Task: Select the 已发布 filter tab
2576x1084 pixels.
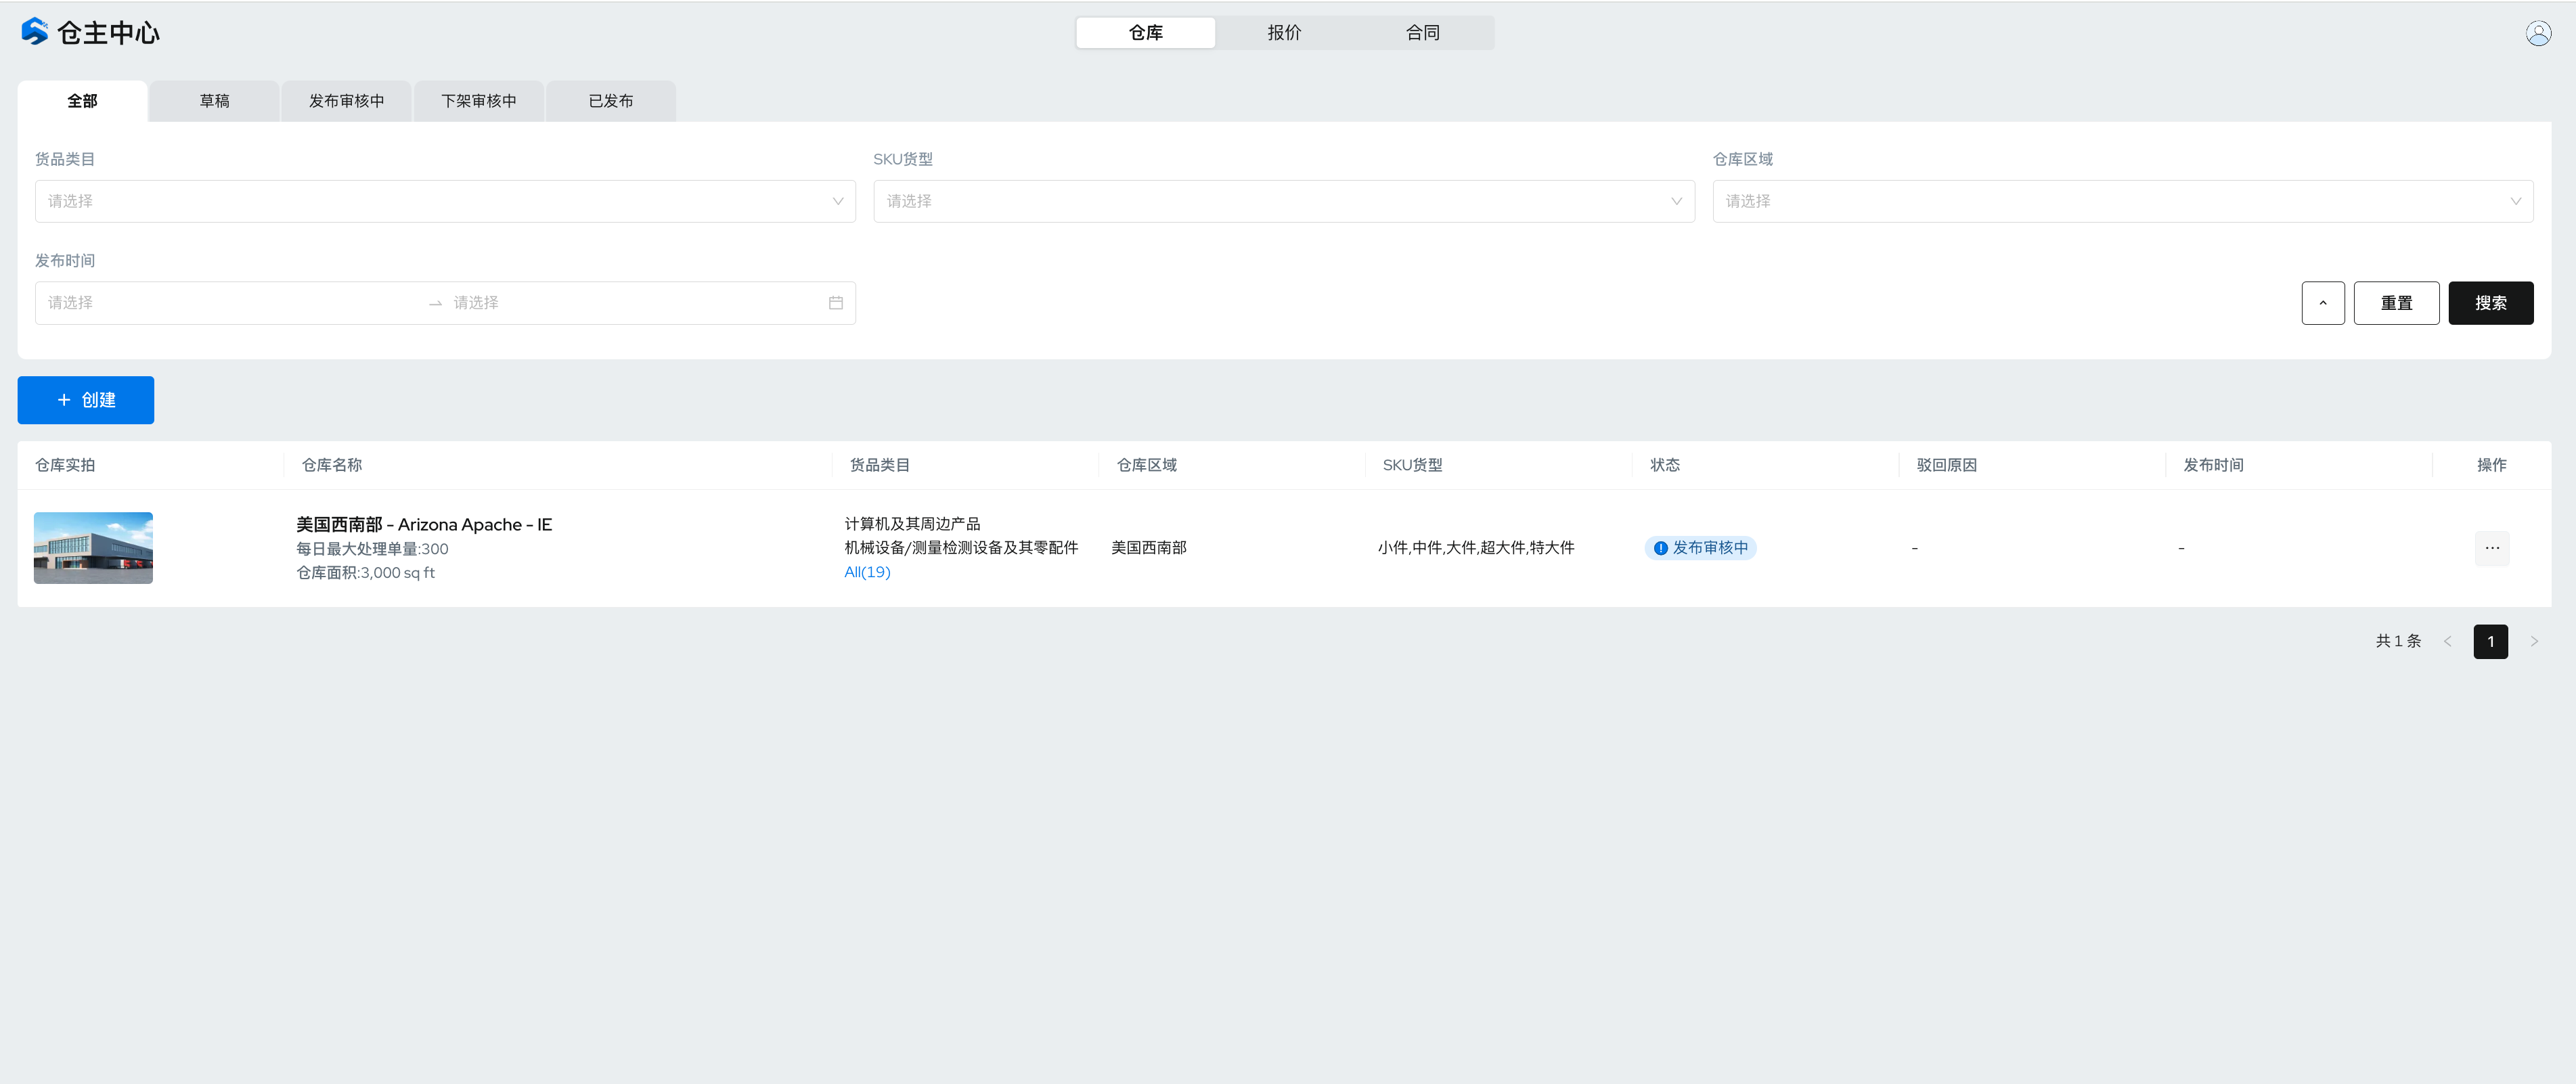Action: (x=610, y=101)
